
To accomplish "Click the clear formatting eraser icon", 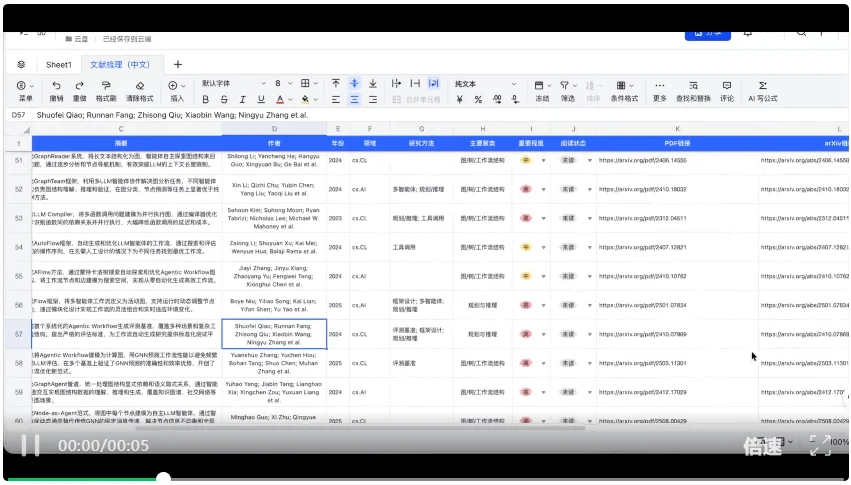I will [x=139, y=85].
